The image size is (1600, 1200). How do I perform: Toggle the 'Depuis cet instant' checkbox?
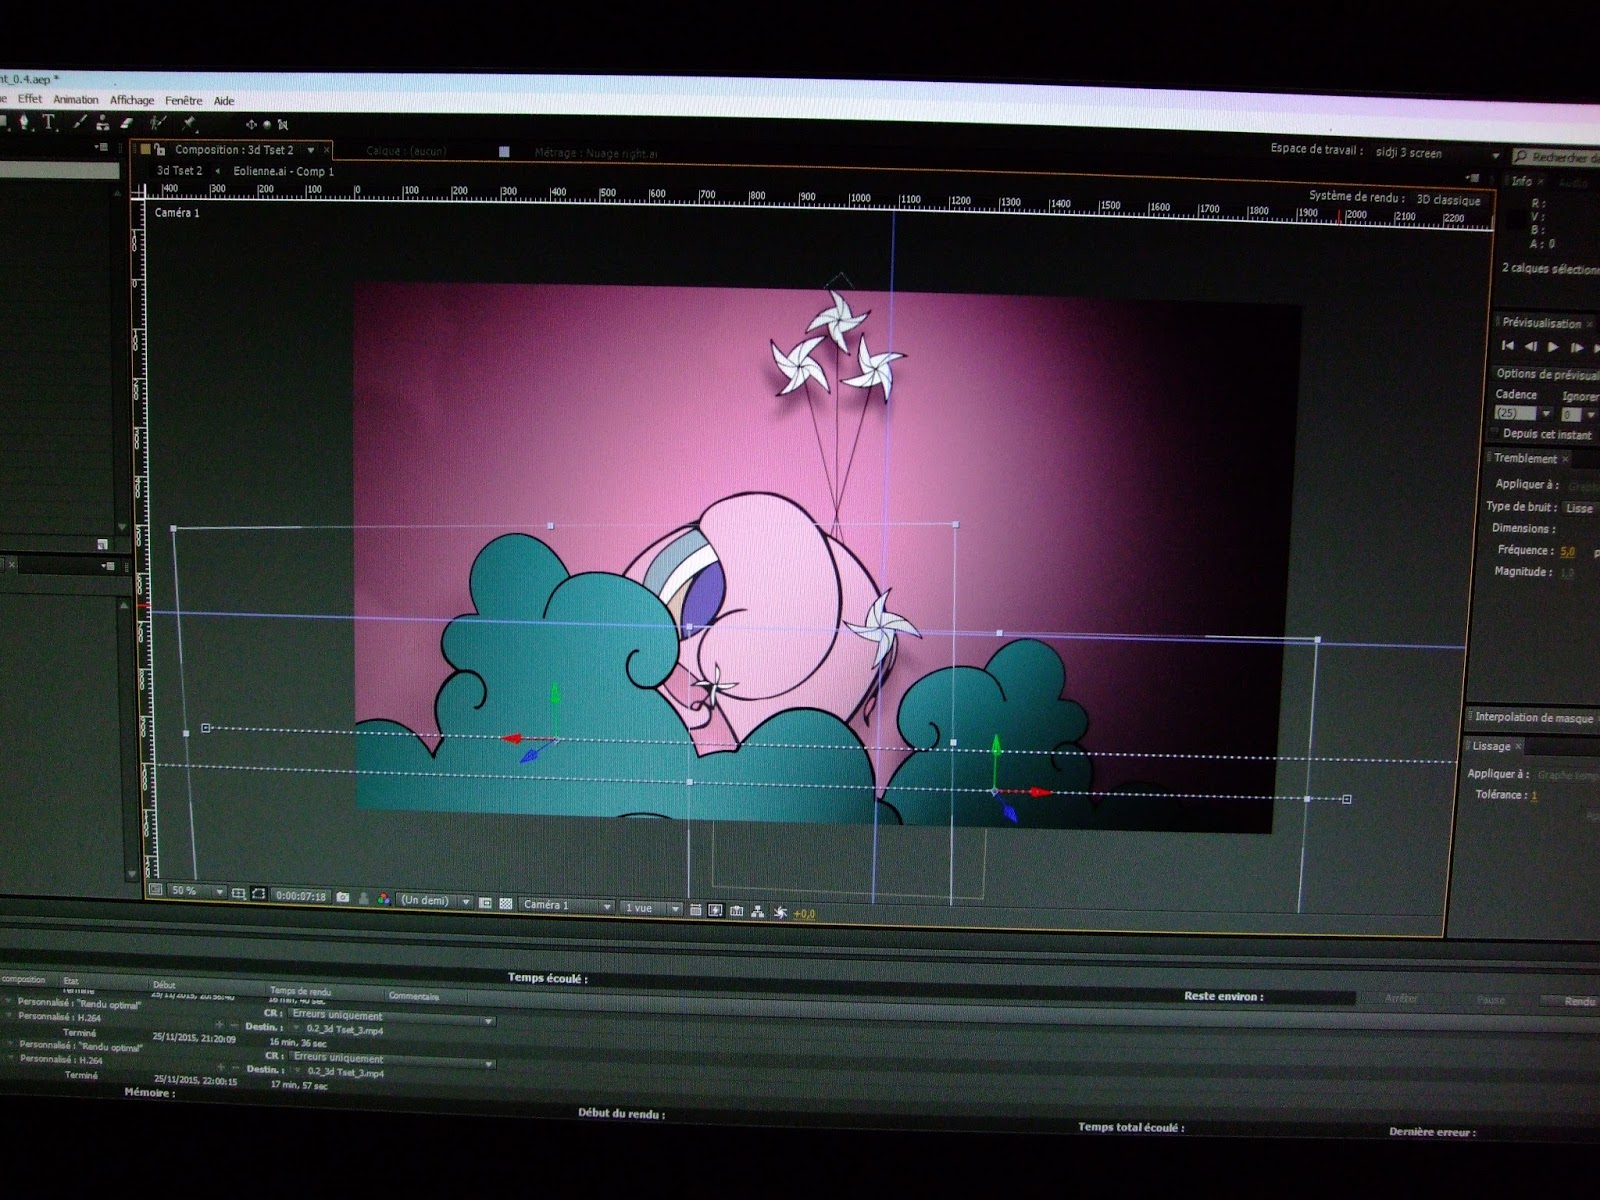1495,432
